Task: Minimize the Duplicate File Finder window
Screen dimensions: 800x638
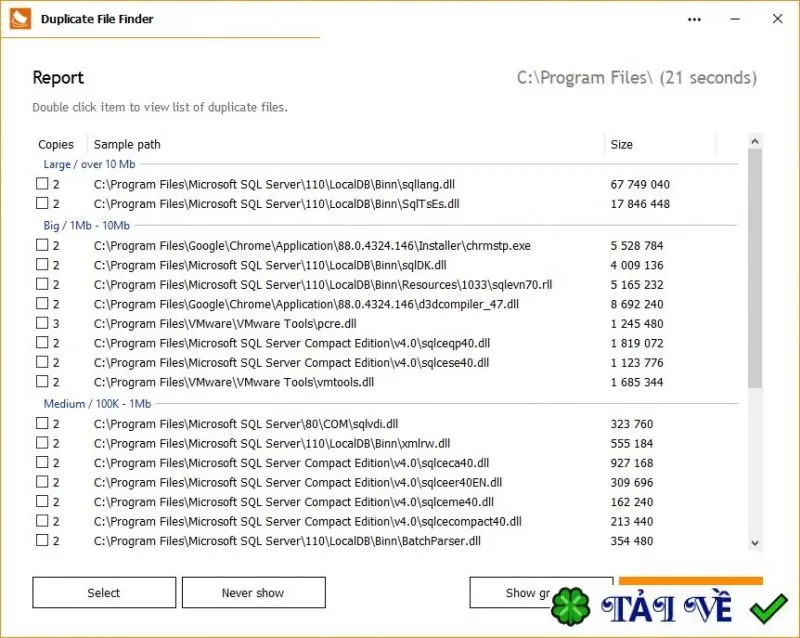Action: click(x=735, y=19)
